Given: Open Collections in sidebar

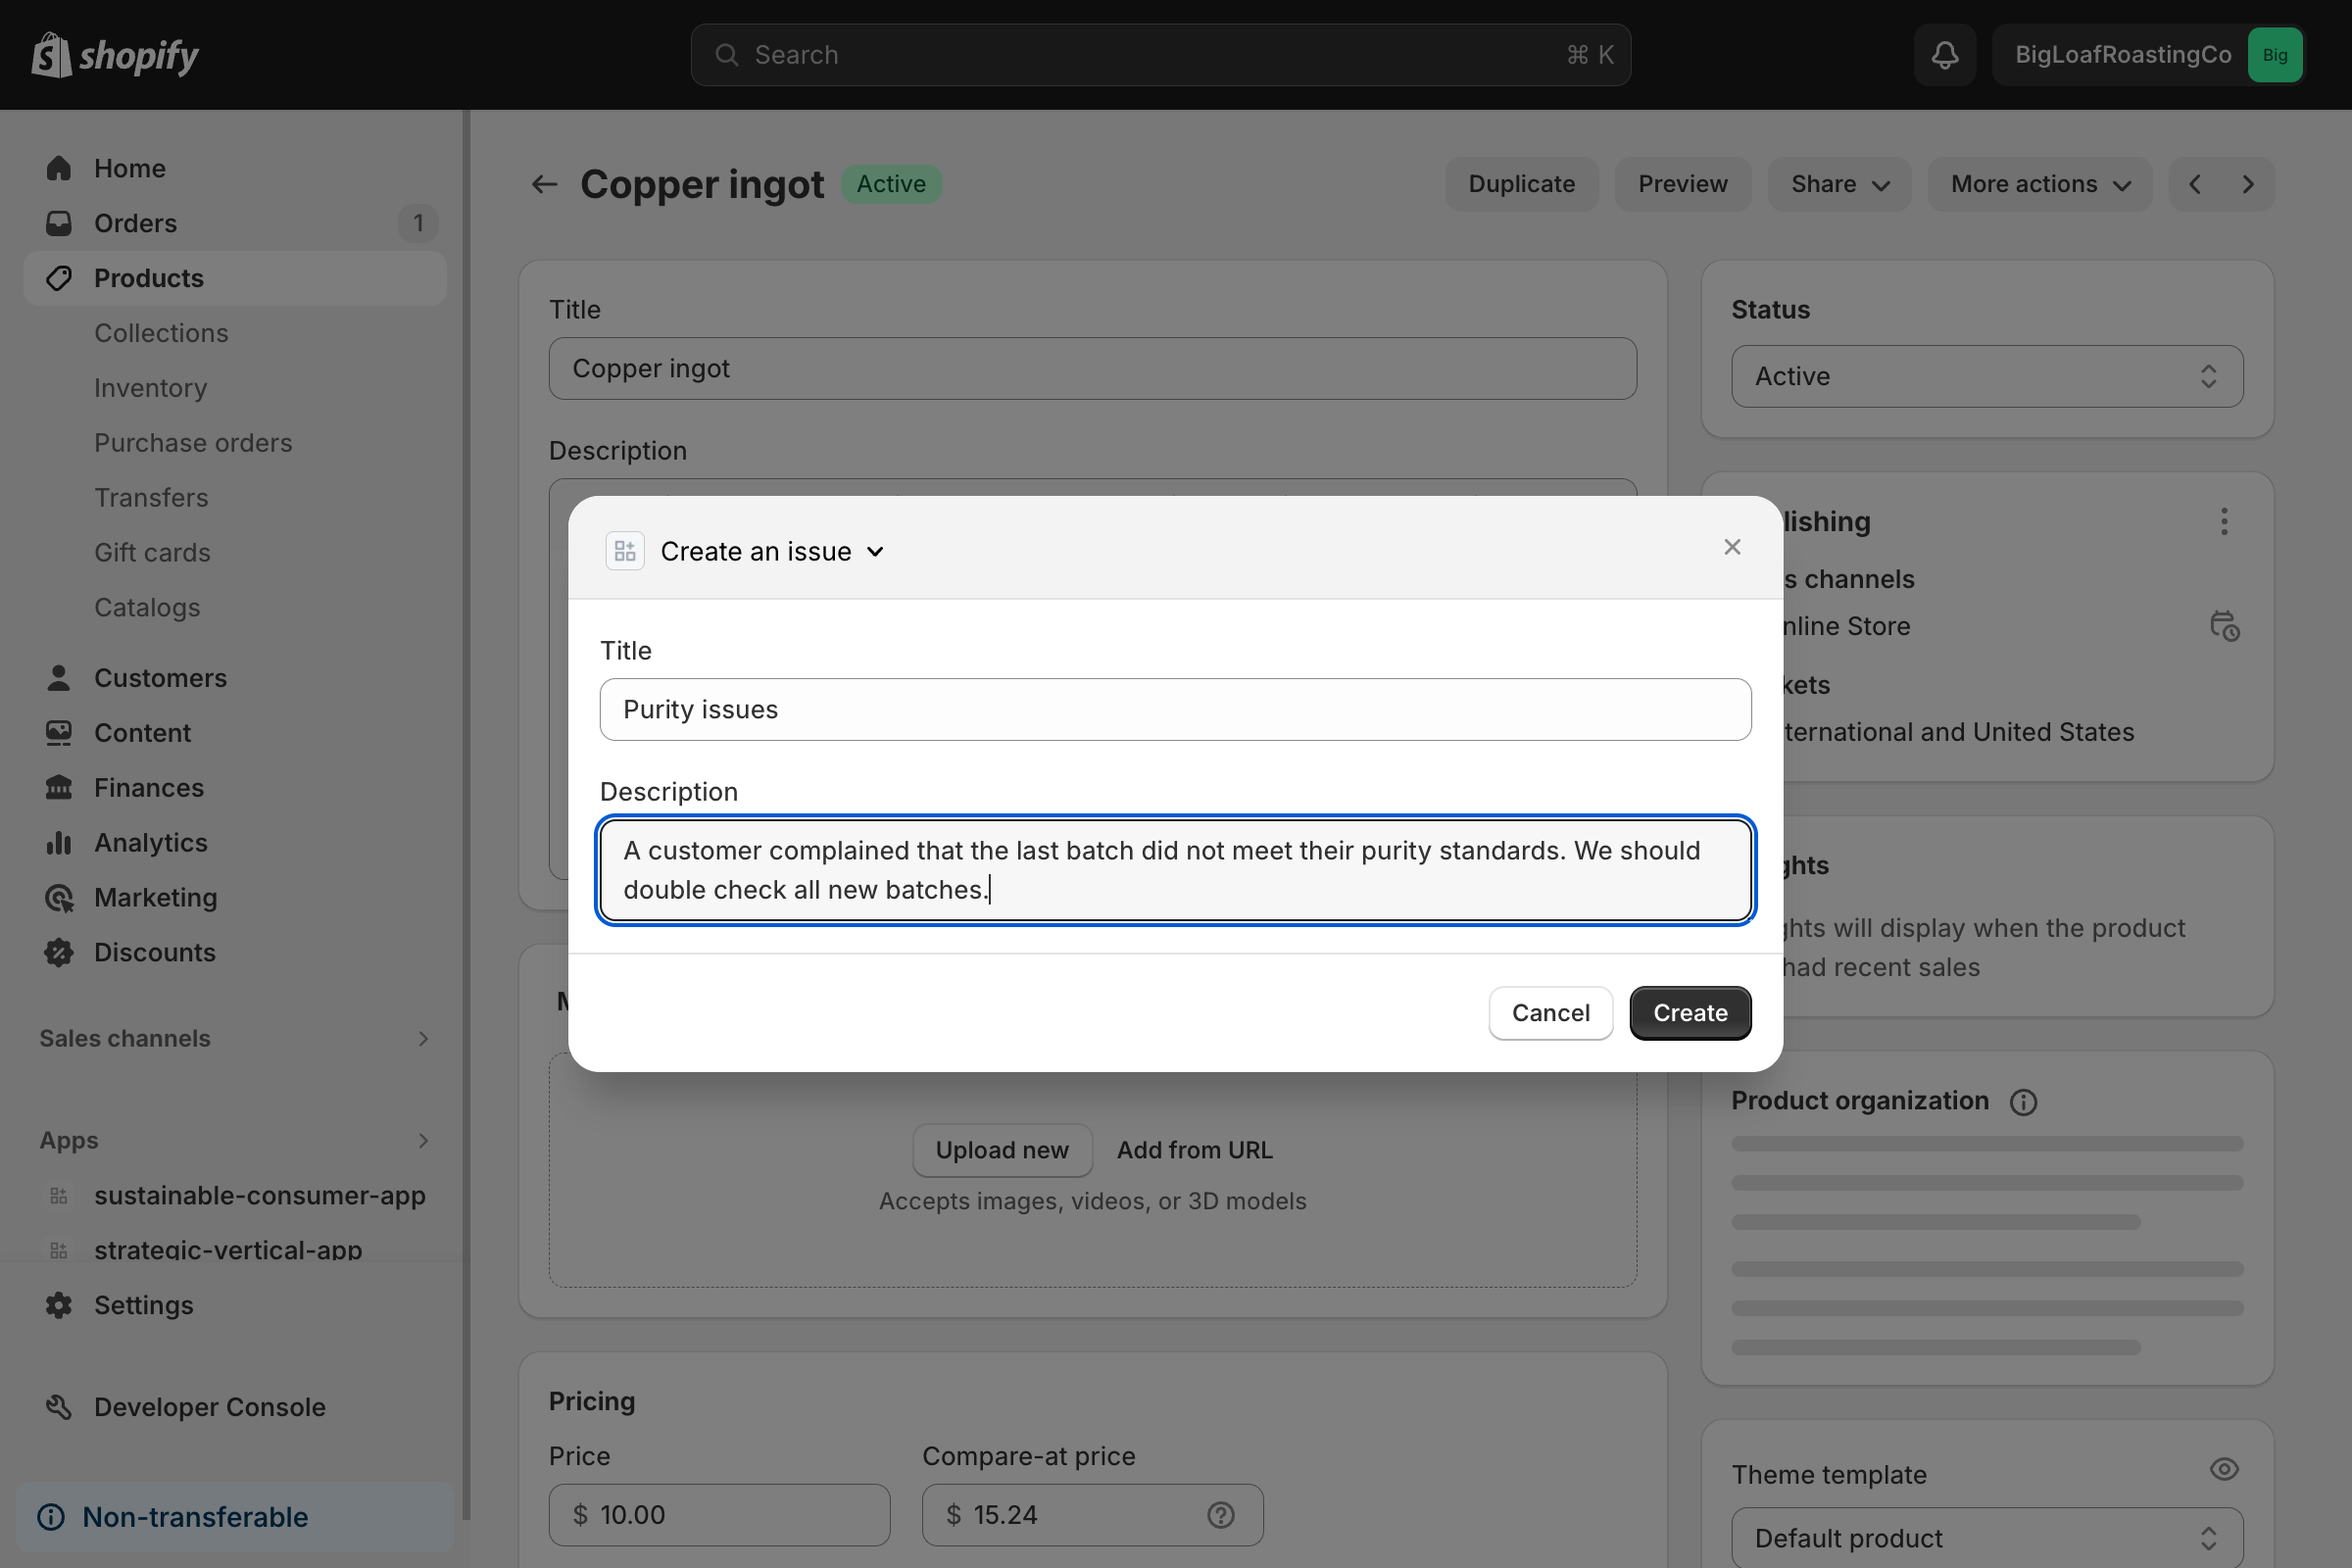Looking at the screenshot, I should click(x=161, y=333).
